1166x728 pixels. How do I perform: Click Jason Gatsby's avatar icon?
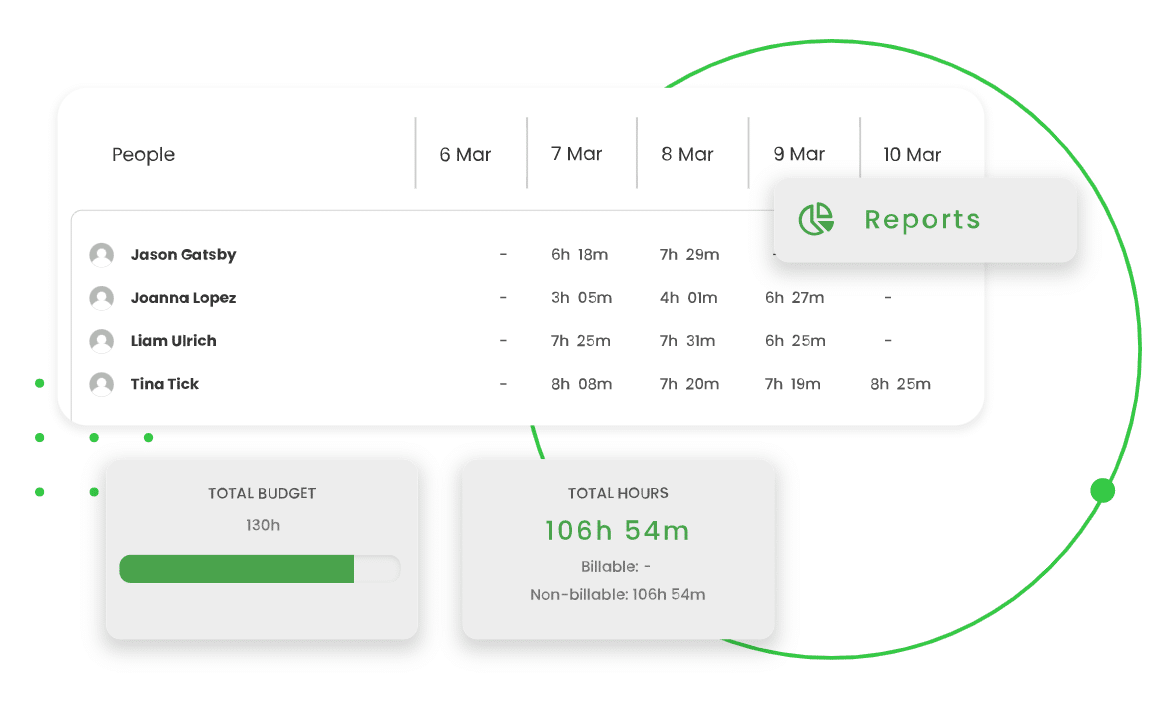pos(101,254)
